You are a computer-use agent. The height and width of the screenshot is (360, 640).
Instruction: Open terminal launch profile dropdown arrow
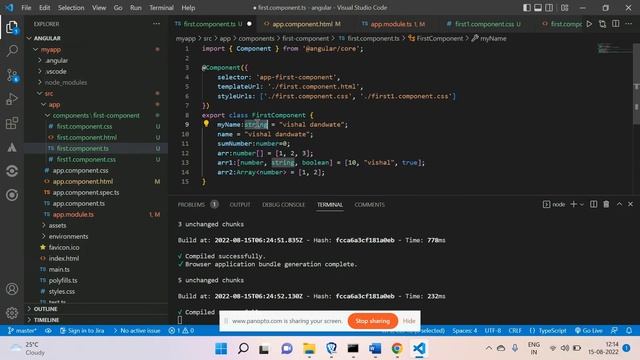(x=582, y=204)
